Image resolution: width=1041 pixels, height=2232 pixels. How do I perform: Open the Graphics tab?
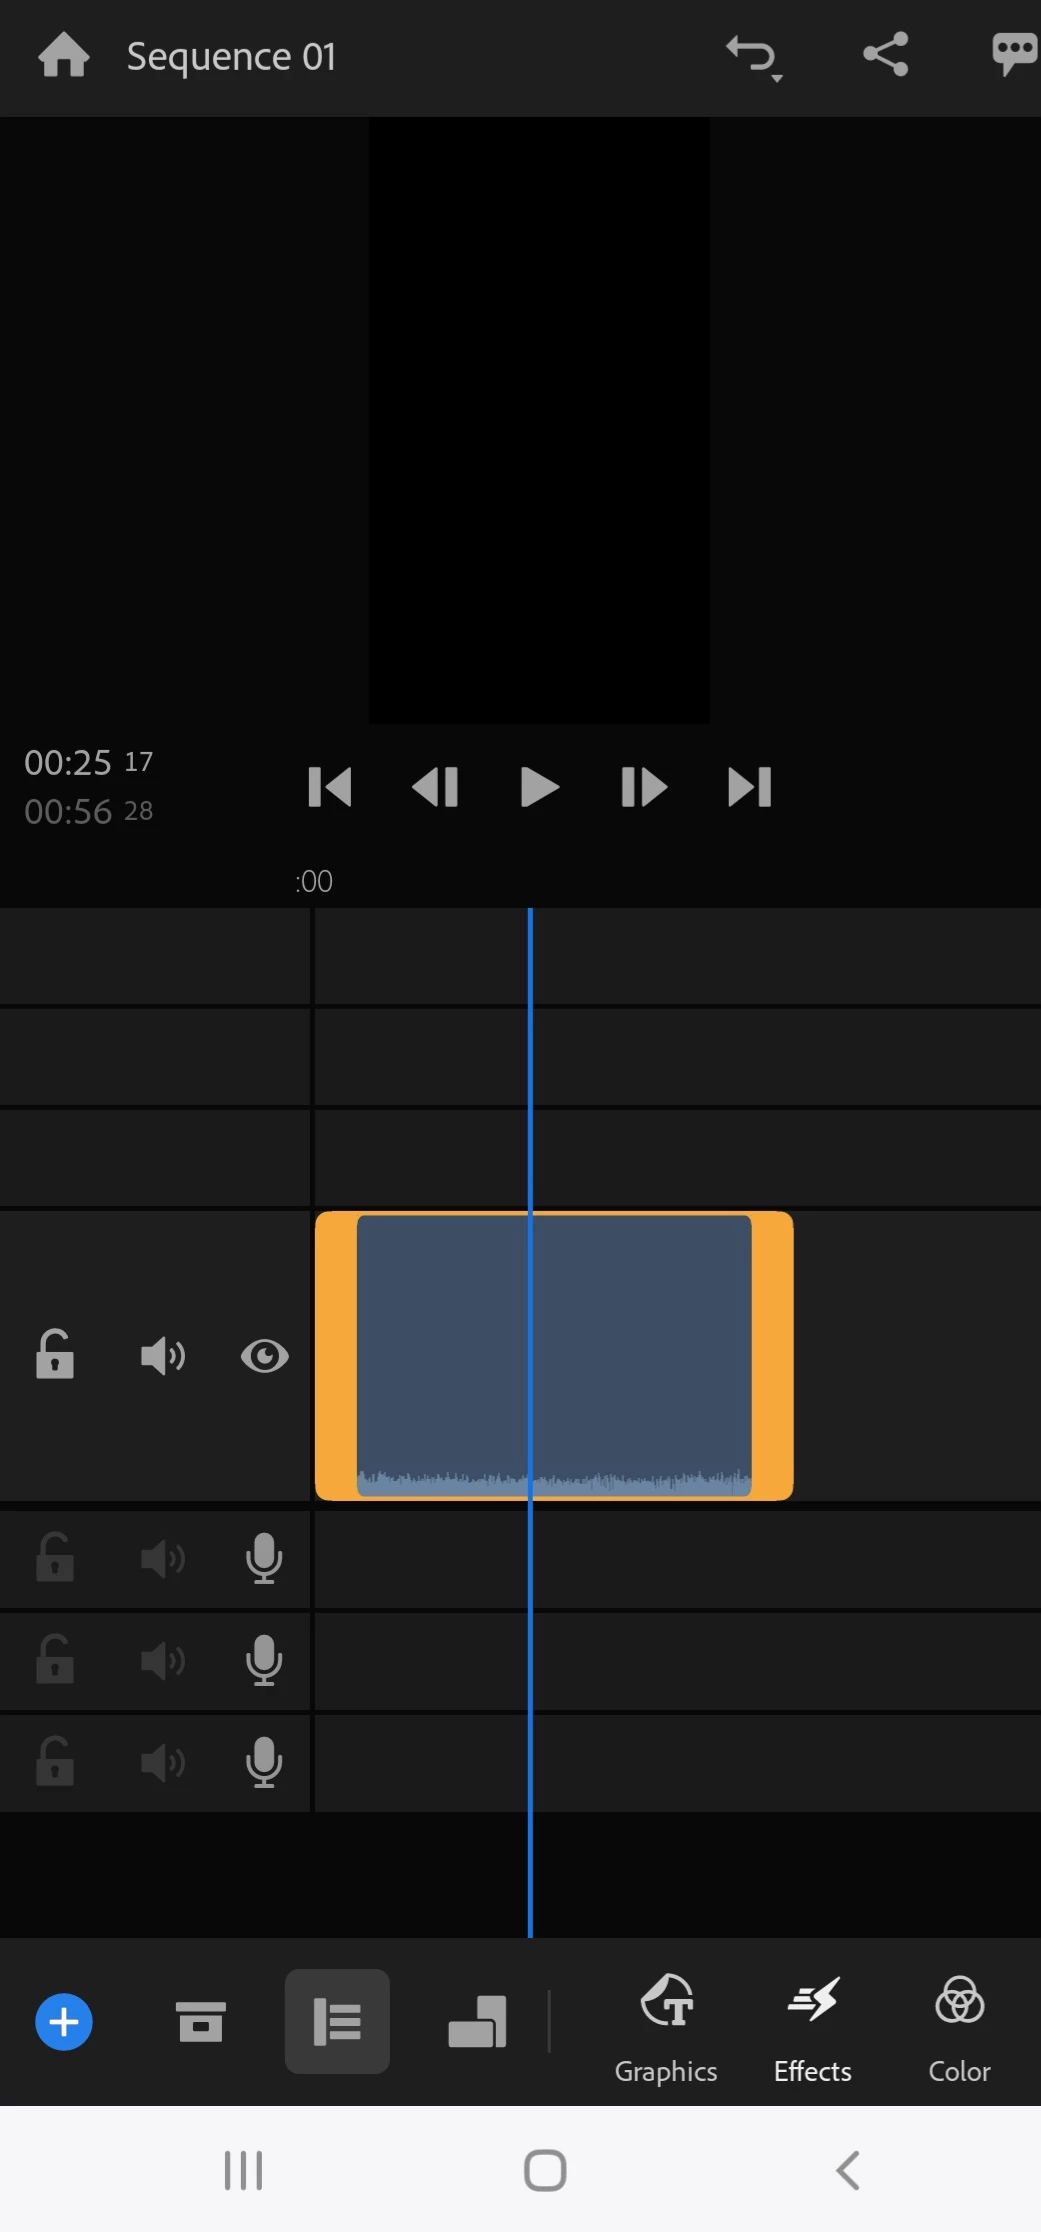point(666,2029)
